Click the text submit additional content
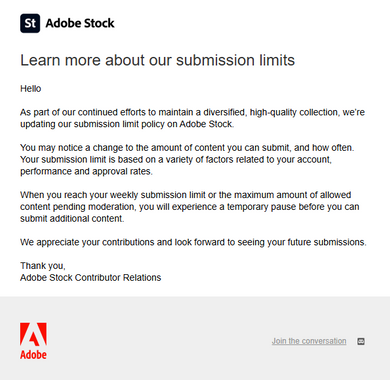This screenshot has width=390, height=380. [x=72, y=219]
